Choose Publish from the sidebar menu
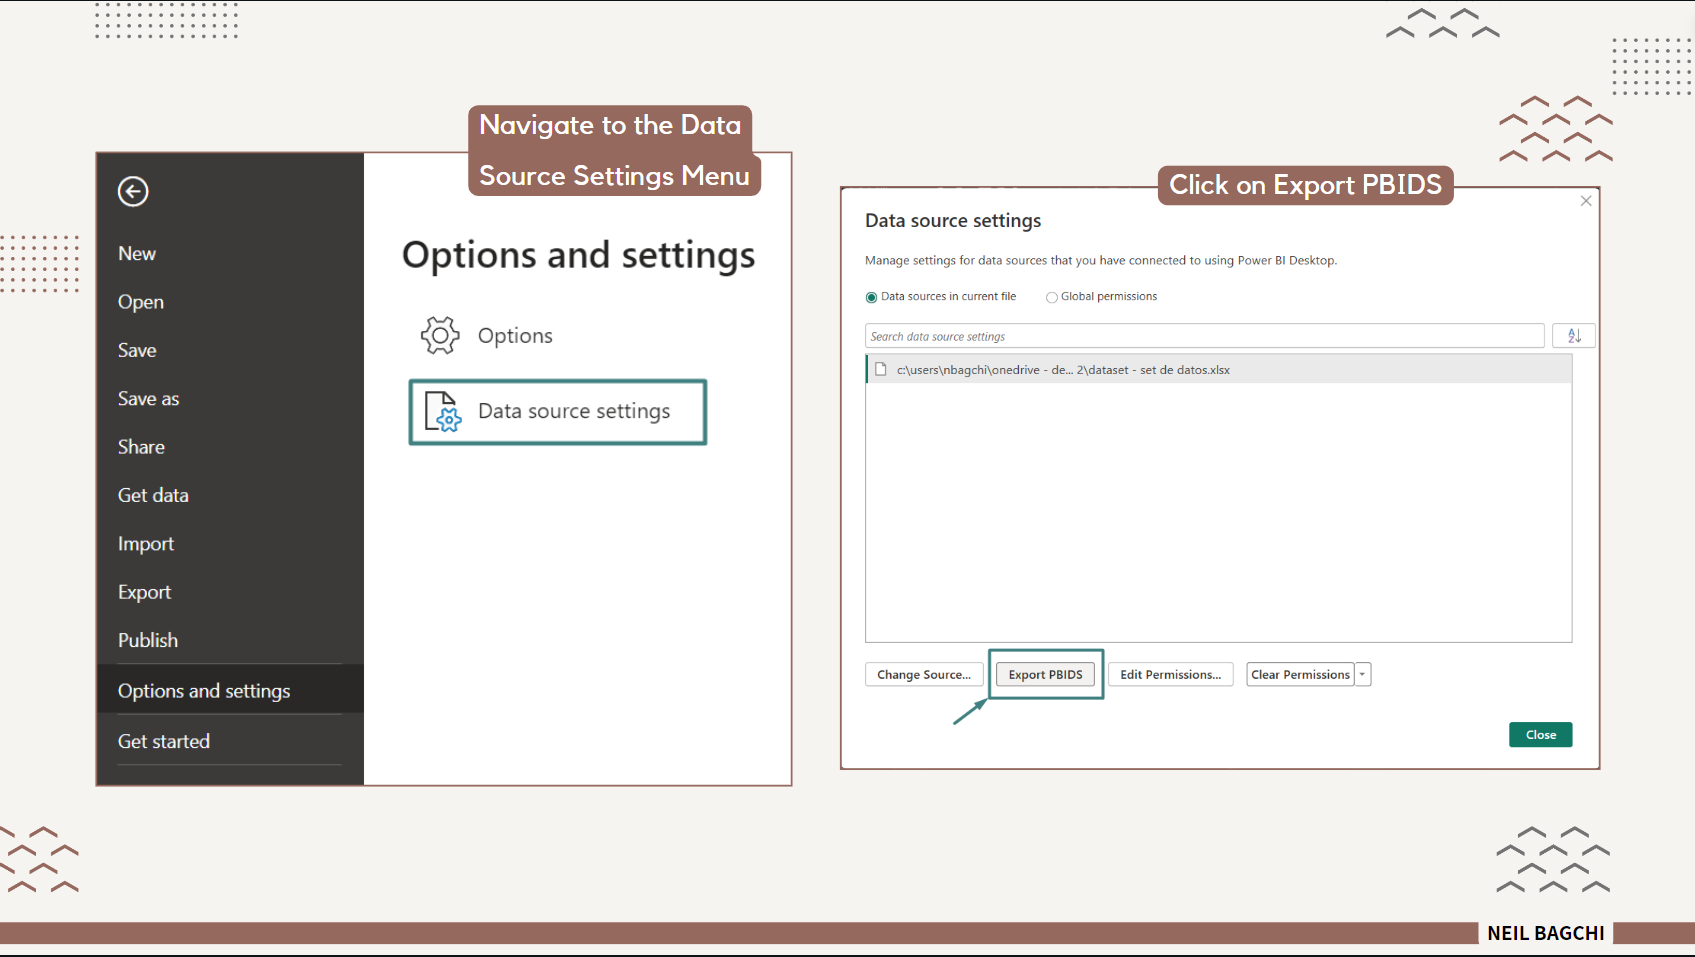The height and width of the screenshot is (957, 1695). pyautogui.click(x=148, y=639)
